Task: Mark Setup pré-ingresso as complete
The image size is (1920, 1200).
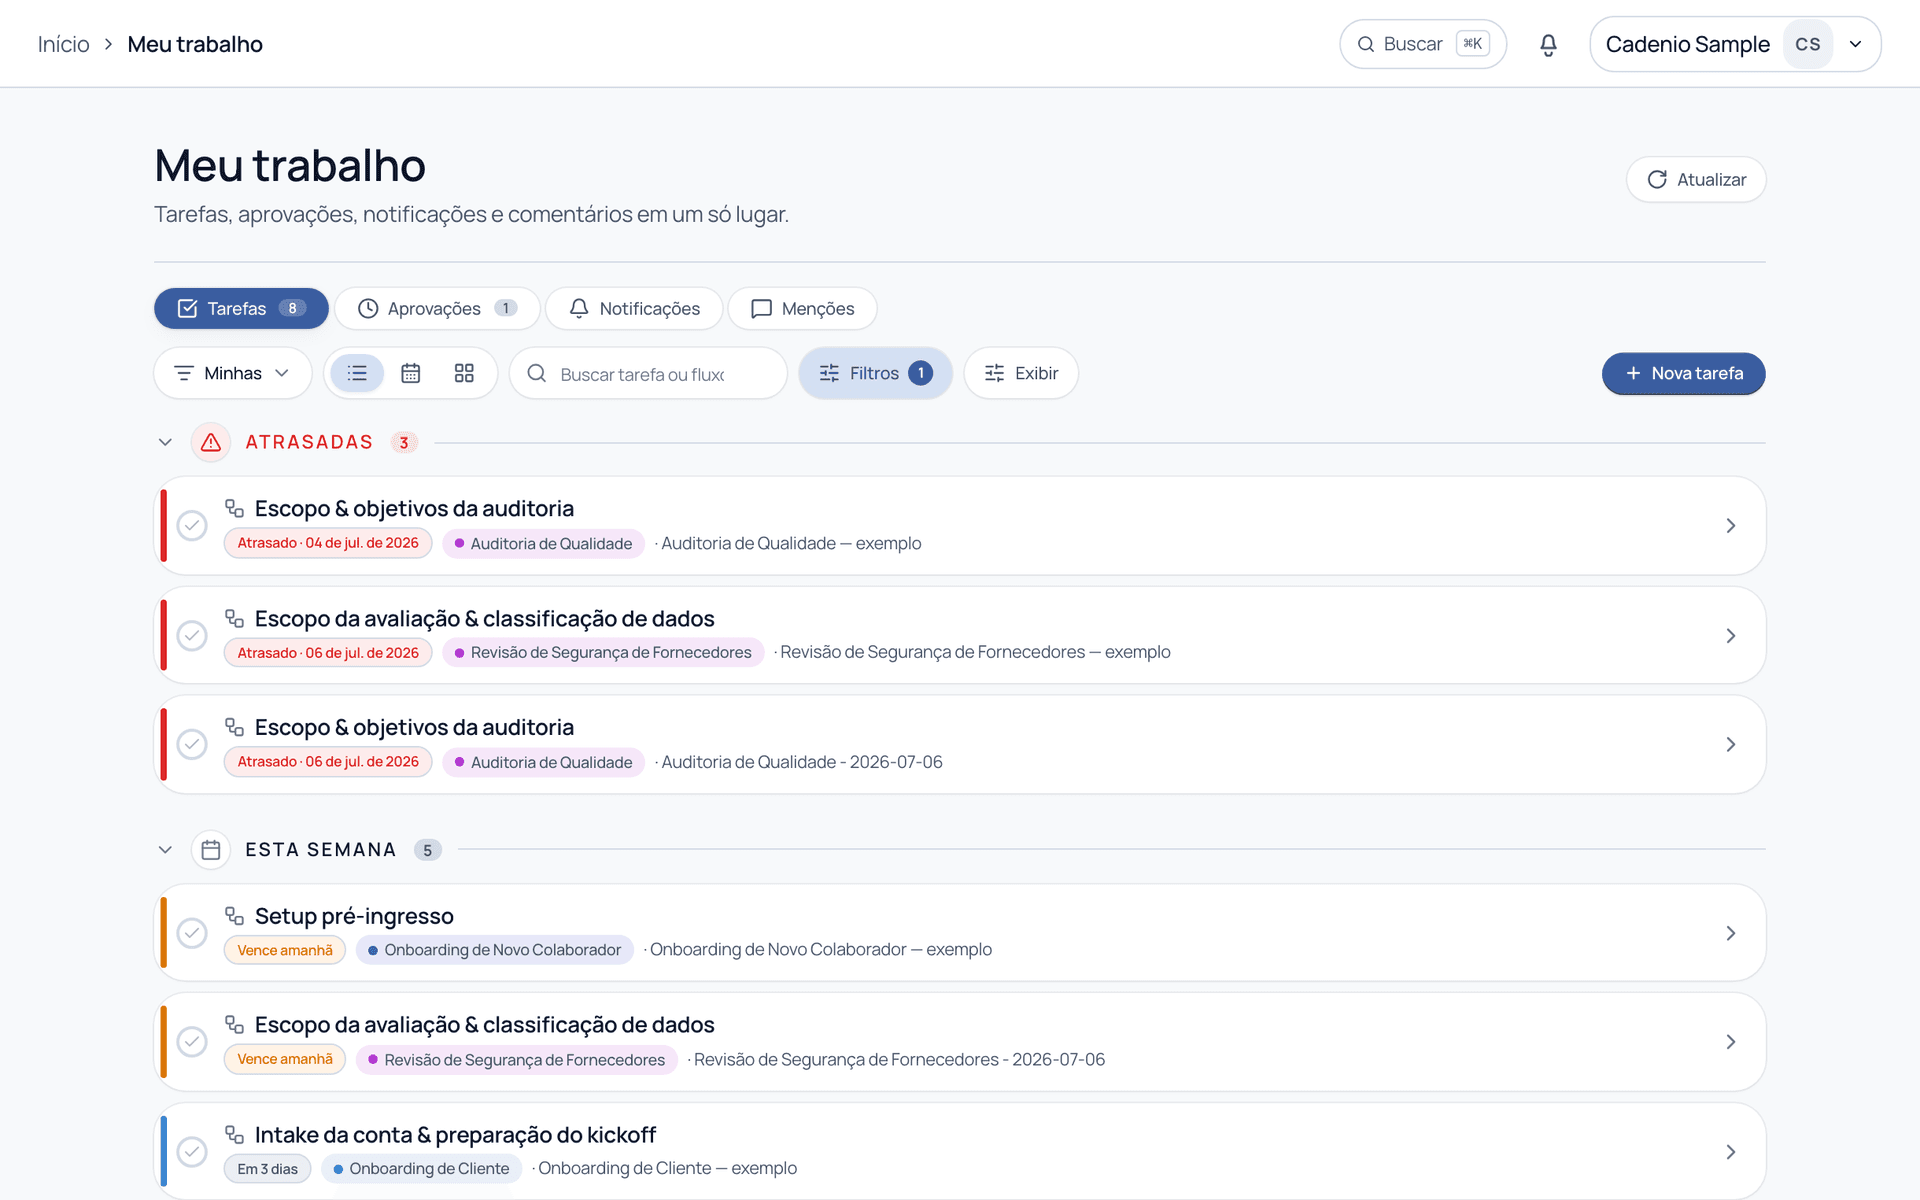Action: tap(192, 933)
